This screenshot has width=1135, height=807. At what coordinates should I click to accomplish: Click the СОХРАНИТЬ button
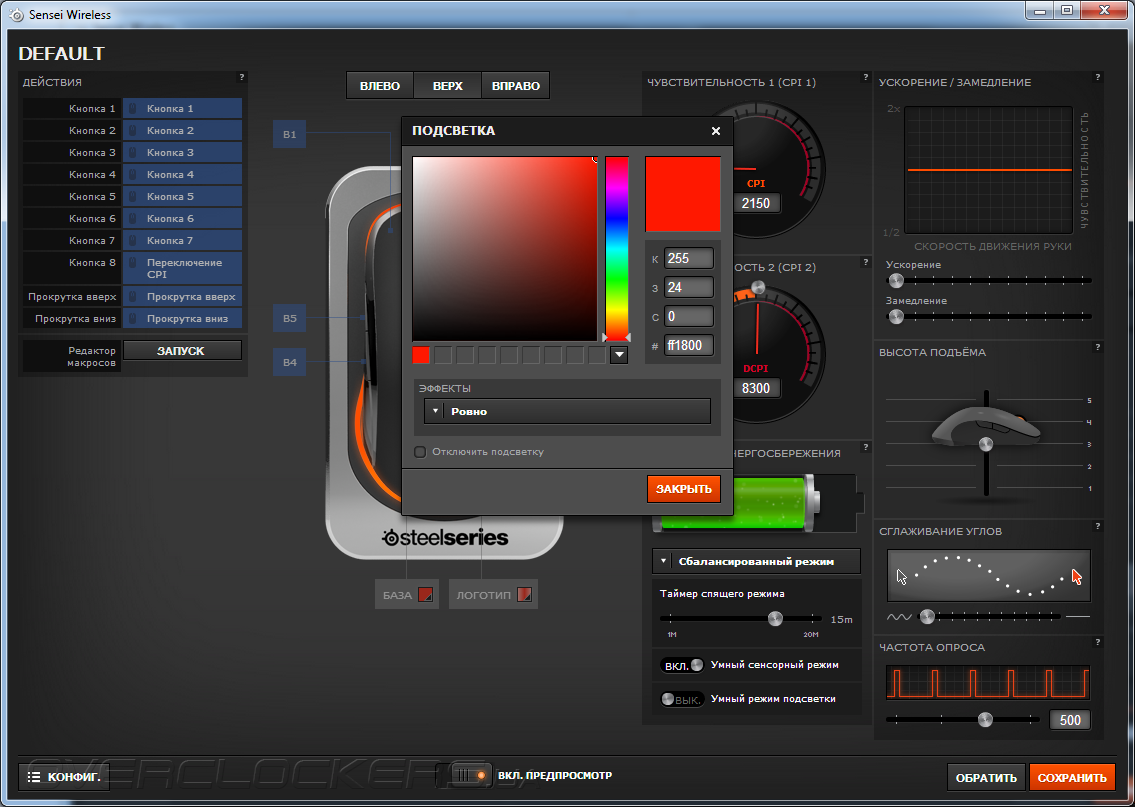[1072, 778]
